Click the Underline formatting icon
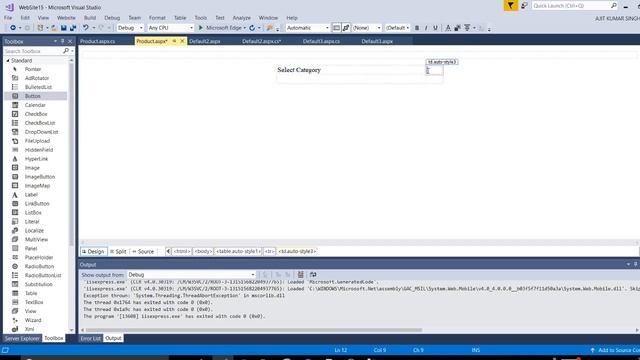Screen dimensions: 640x360 point(436,28)
